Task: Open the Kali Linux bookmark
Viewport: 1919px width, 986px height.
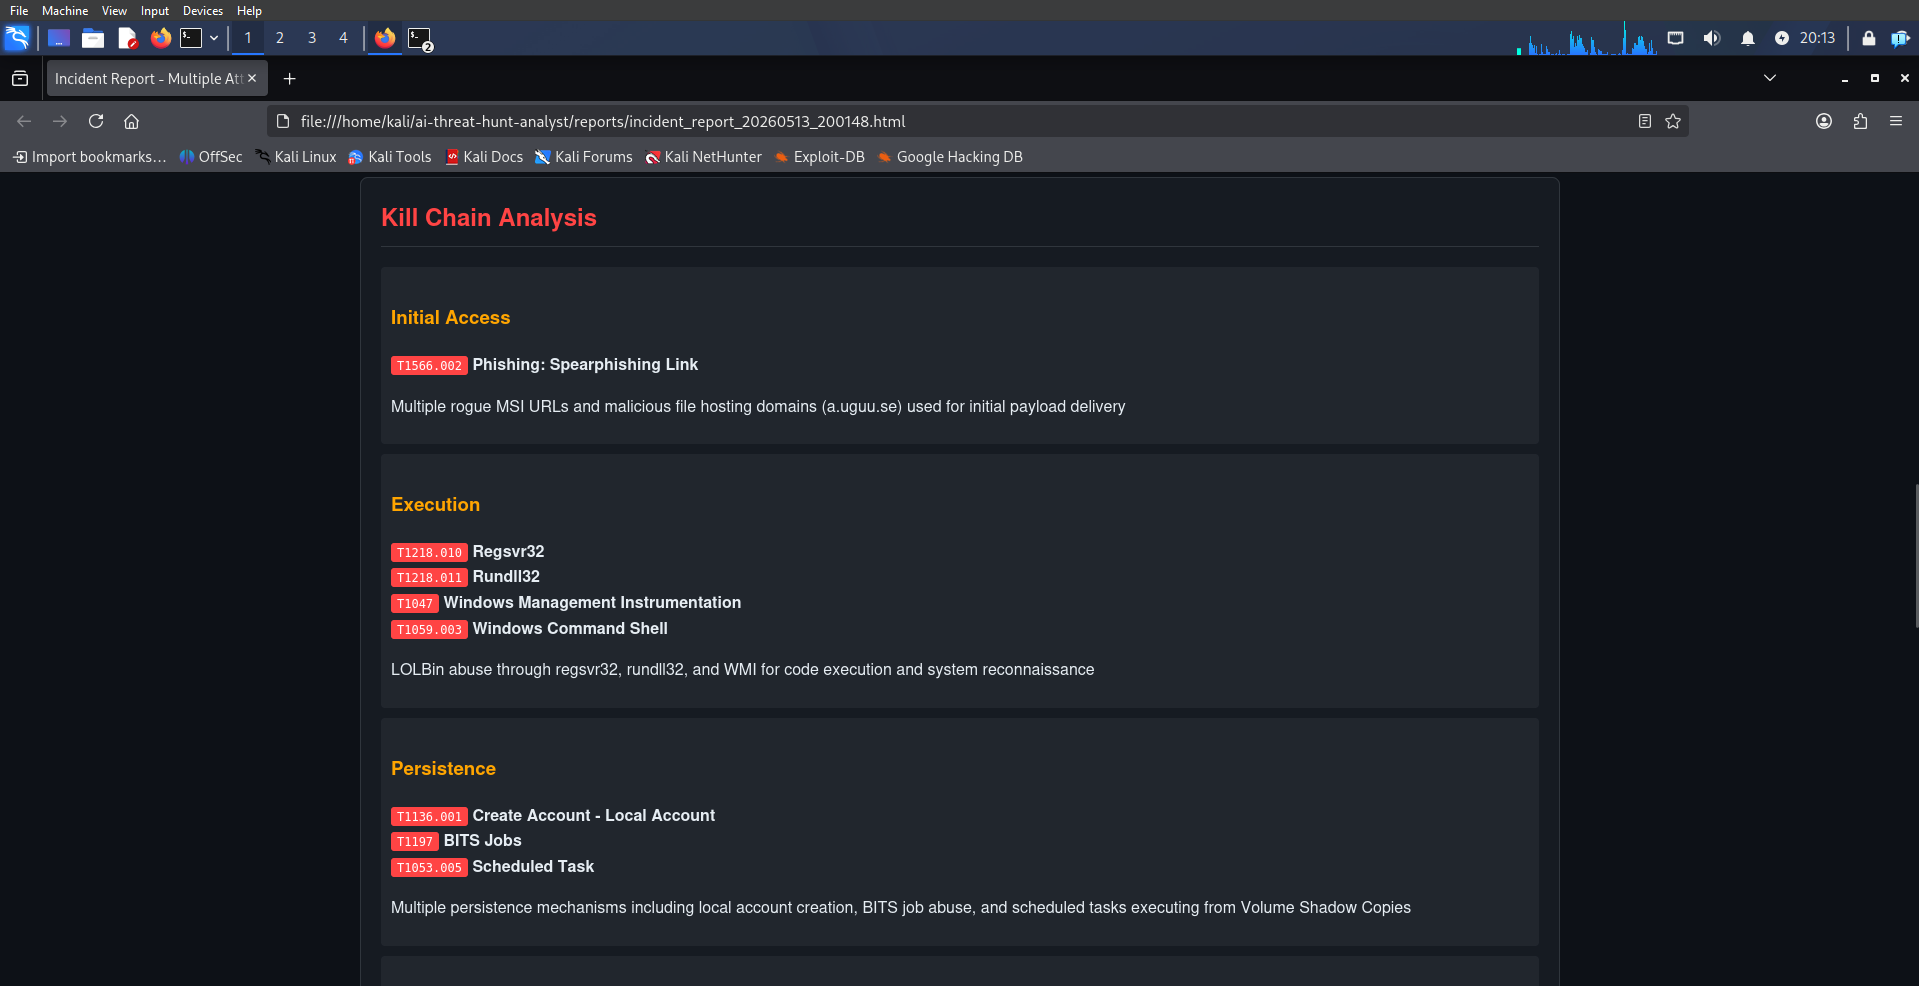Action: pyautogui.click(x=296, y=157)
